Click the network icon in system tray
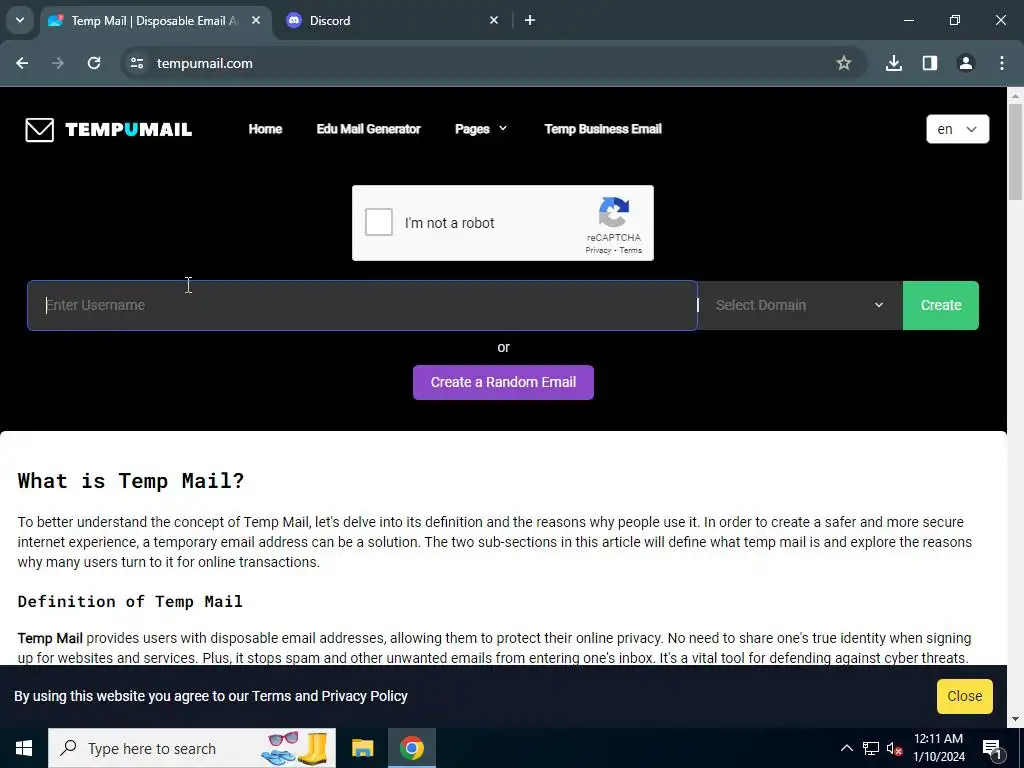This screenshot has width=1024, height=768. coord(871,748)
